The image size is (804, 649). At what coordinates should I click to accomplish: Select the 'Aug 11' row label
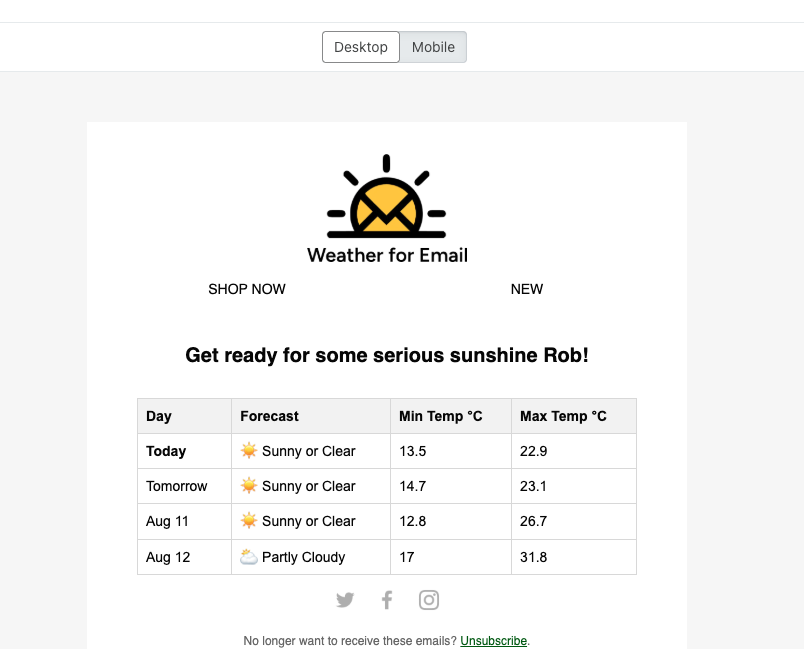pos(167,521)
